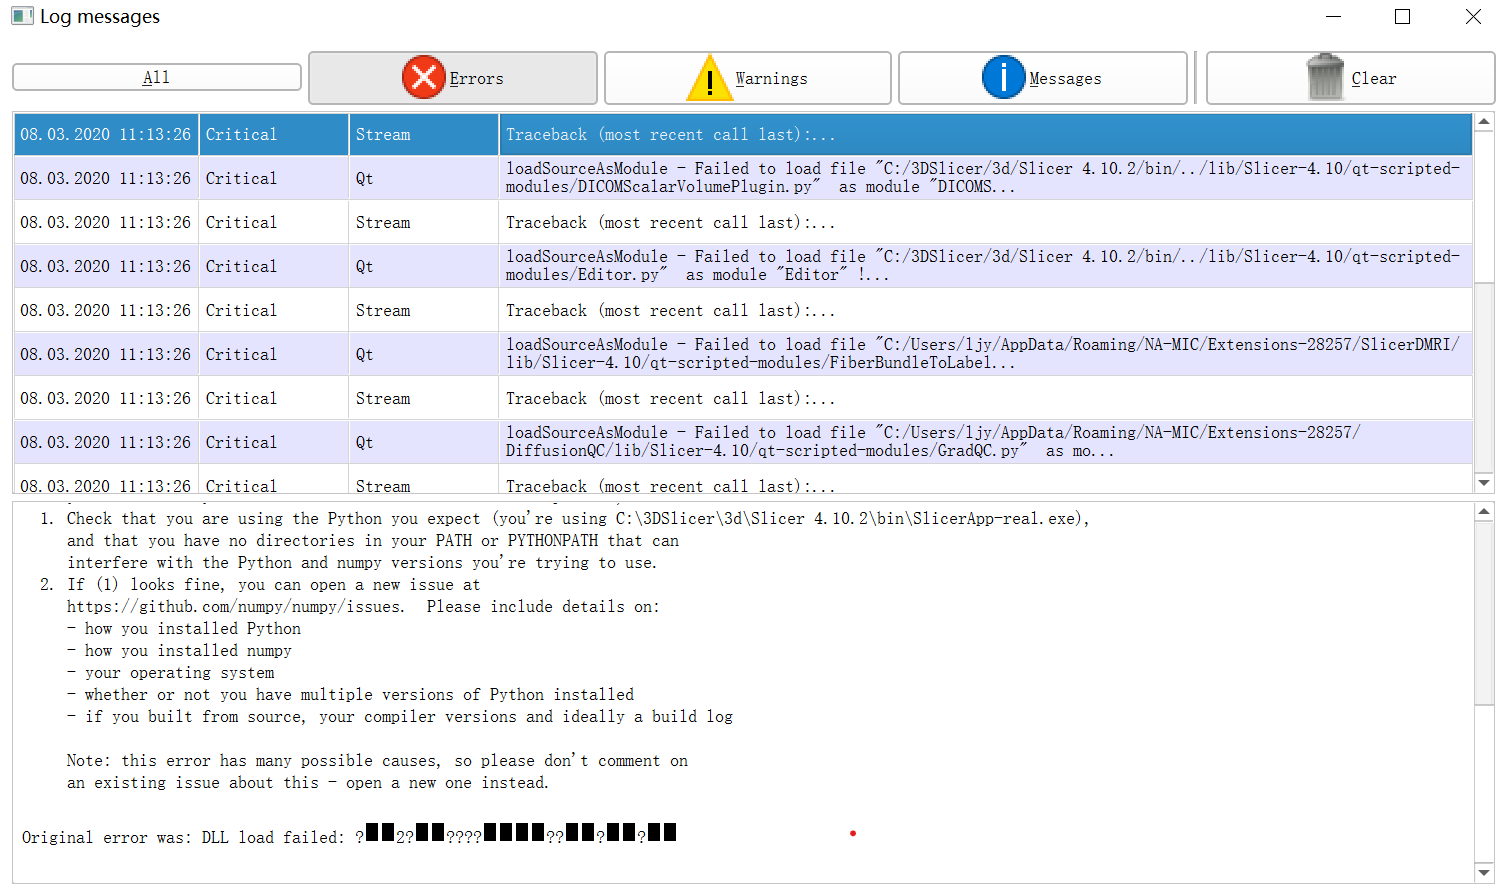Viewport: 1498px width, 889px height.
Task: Click the log table scroll down arrow
Action: pyautogui.click(x=1484, y=483)
